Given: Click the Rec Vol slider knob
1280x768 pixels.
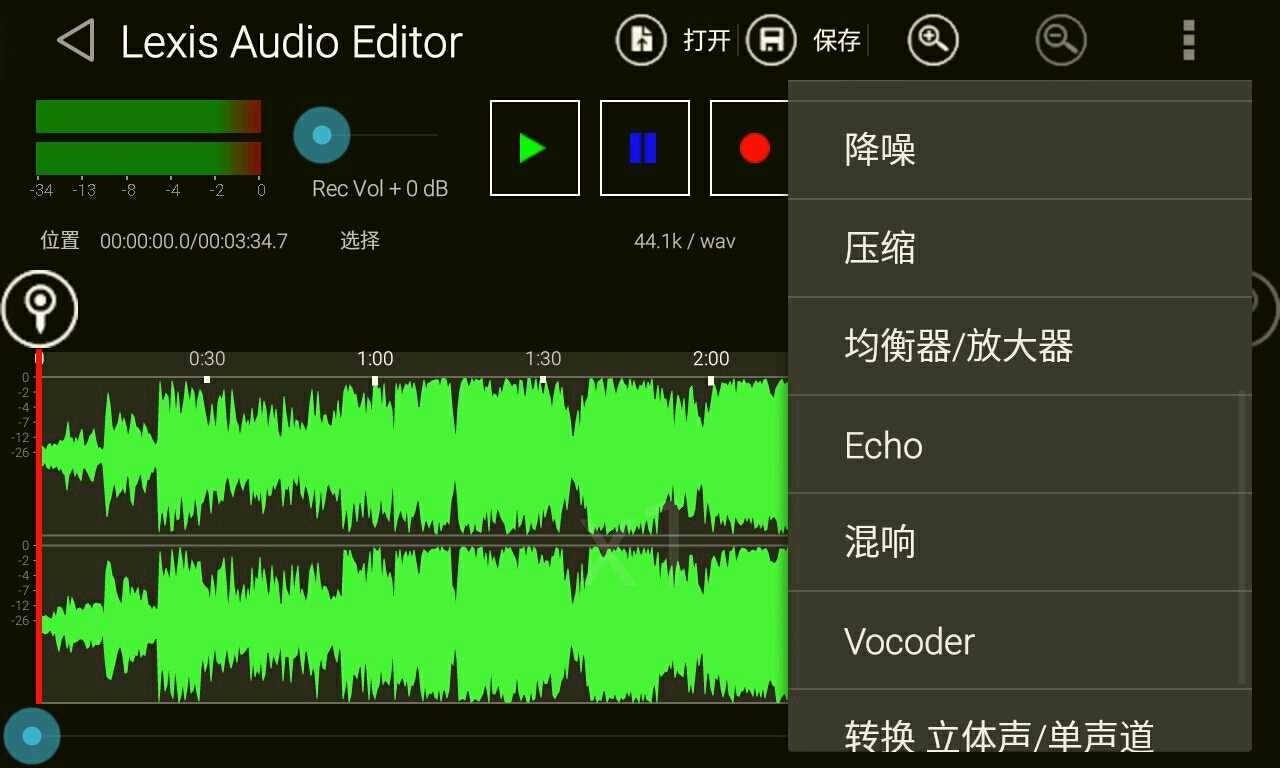Looking at the screenshot, I should 321,135.
